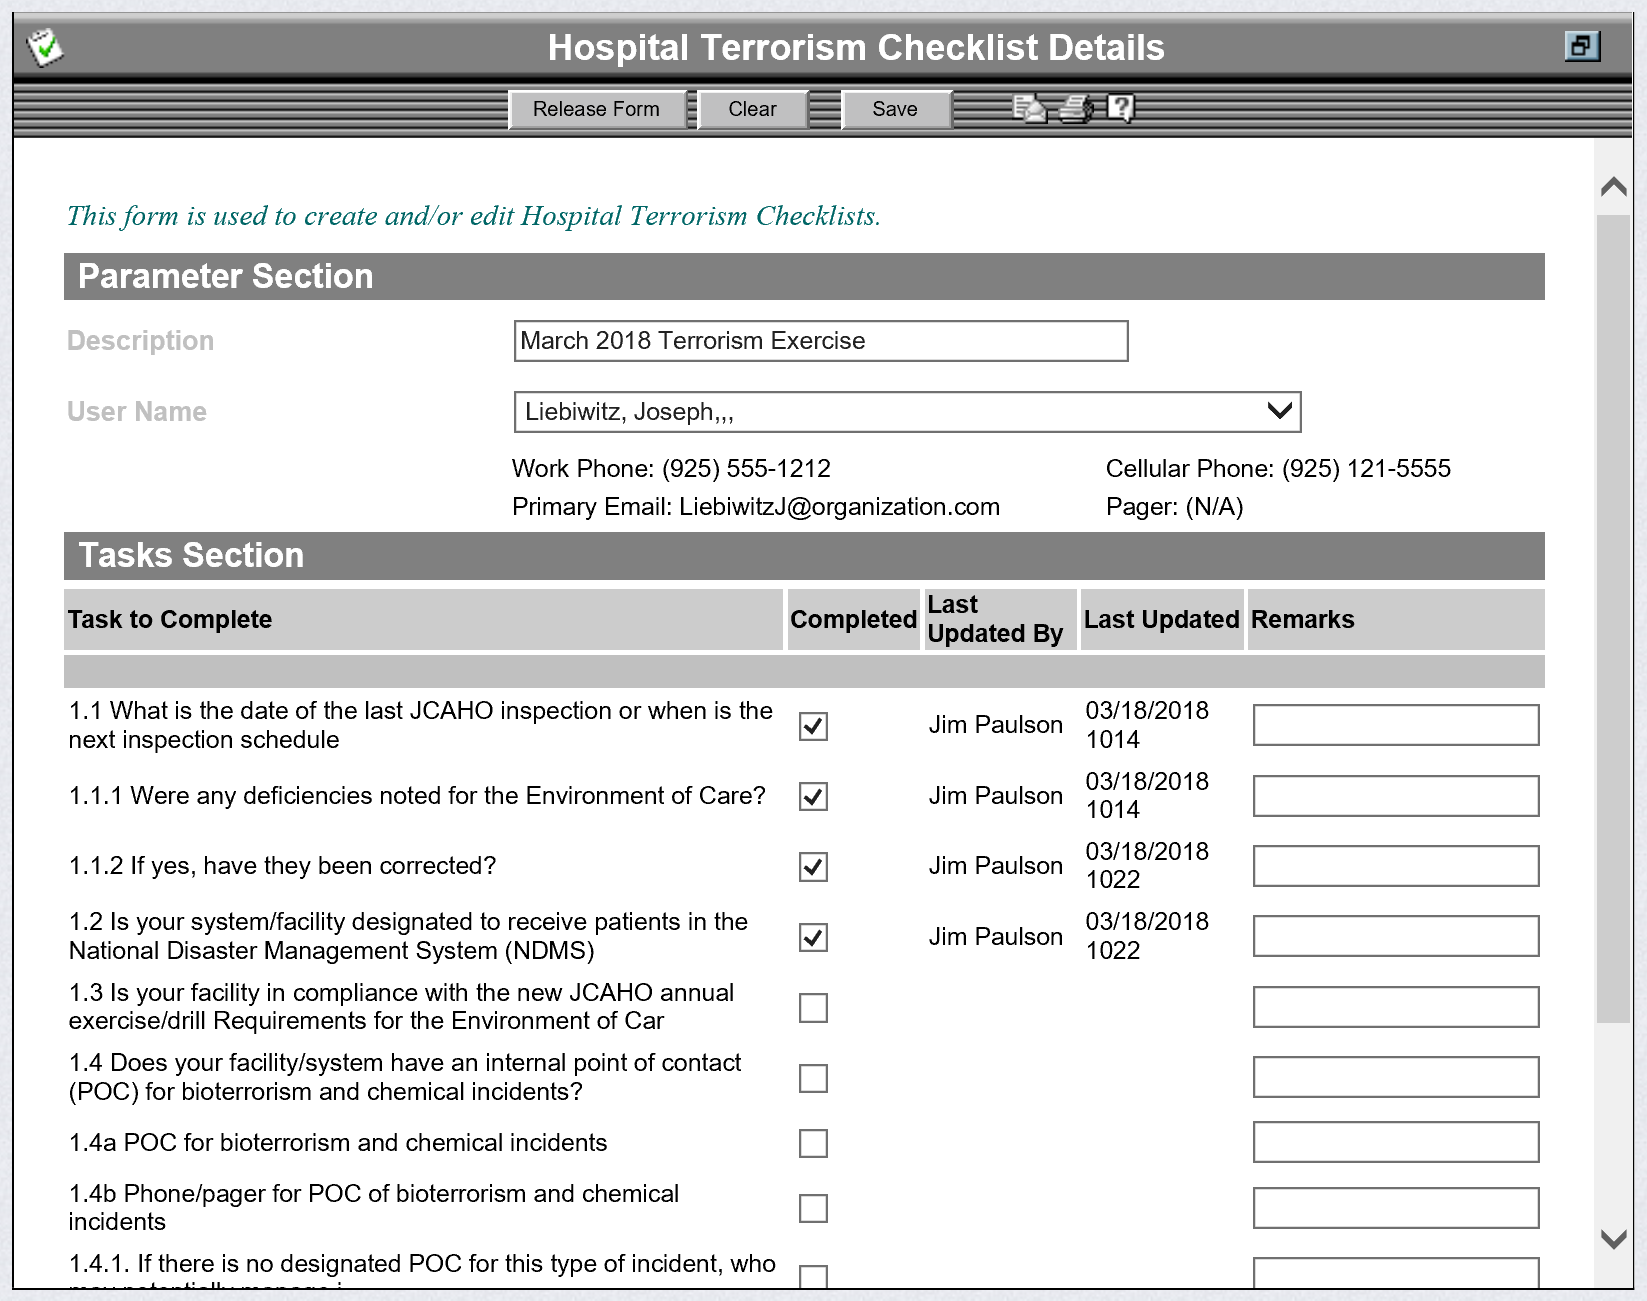Click Remarks field for task 1.2
This screenshot has height=1301, width=1647.
1395,937
